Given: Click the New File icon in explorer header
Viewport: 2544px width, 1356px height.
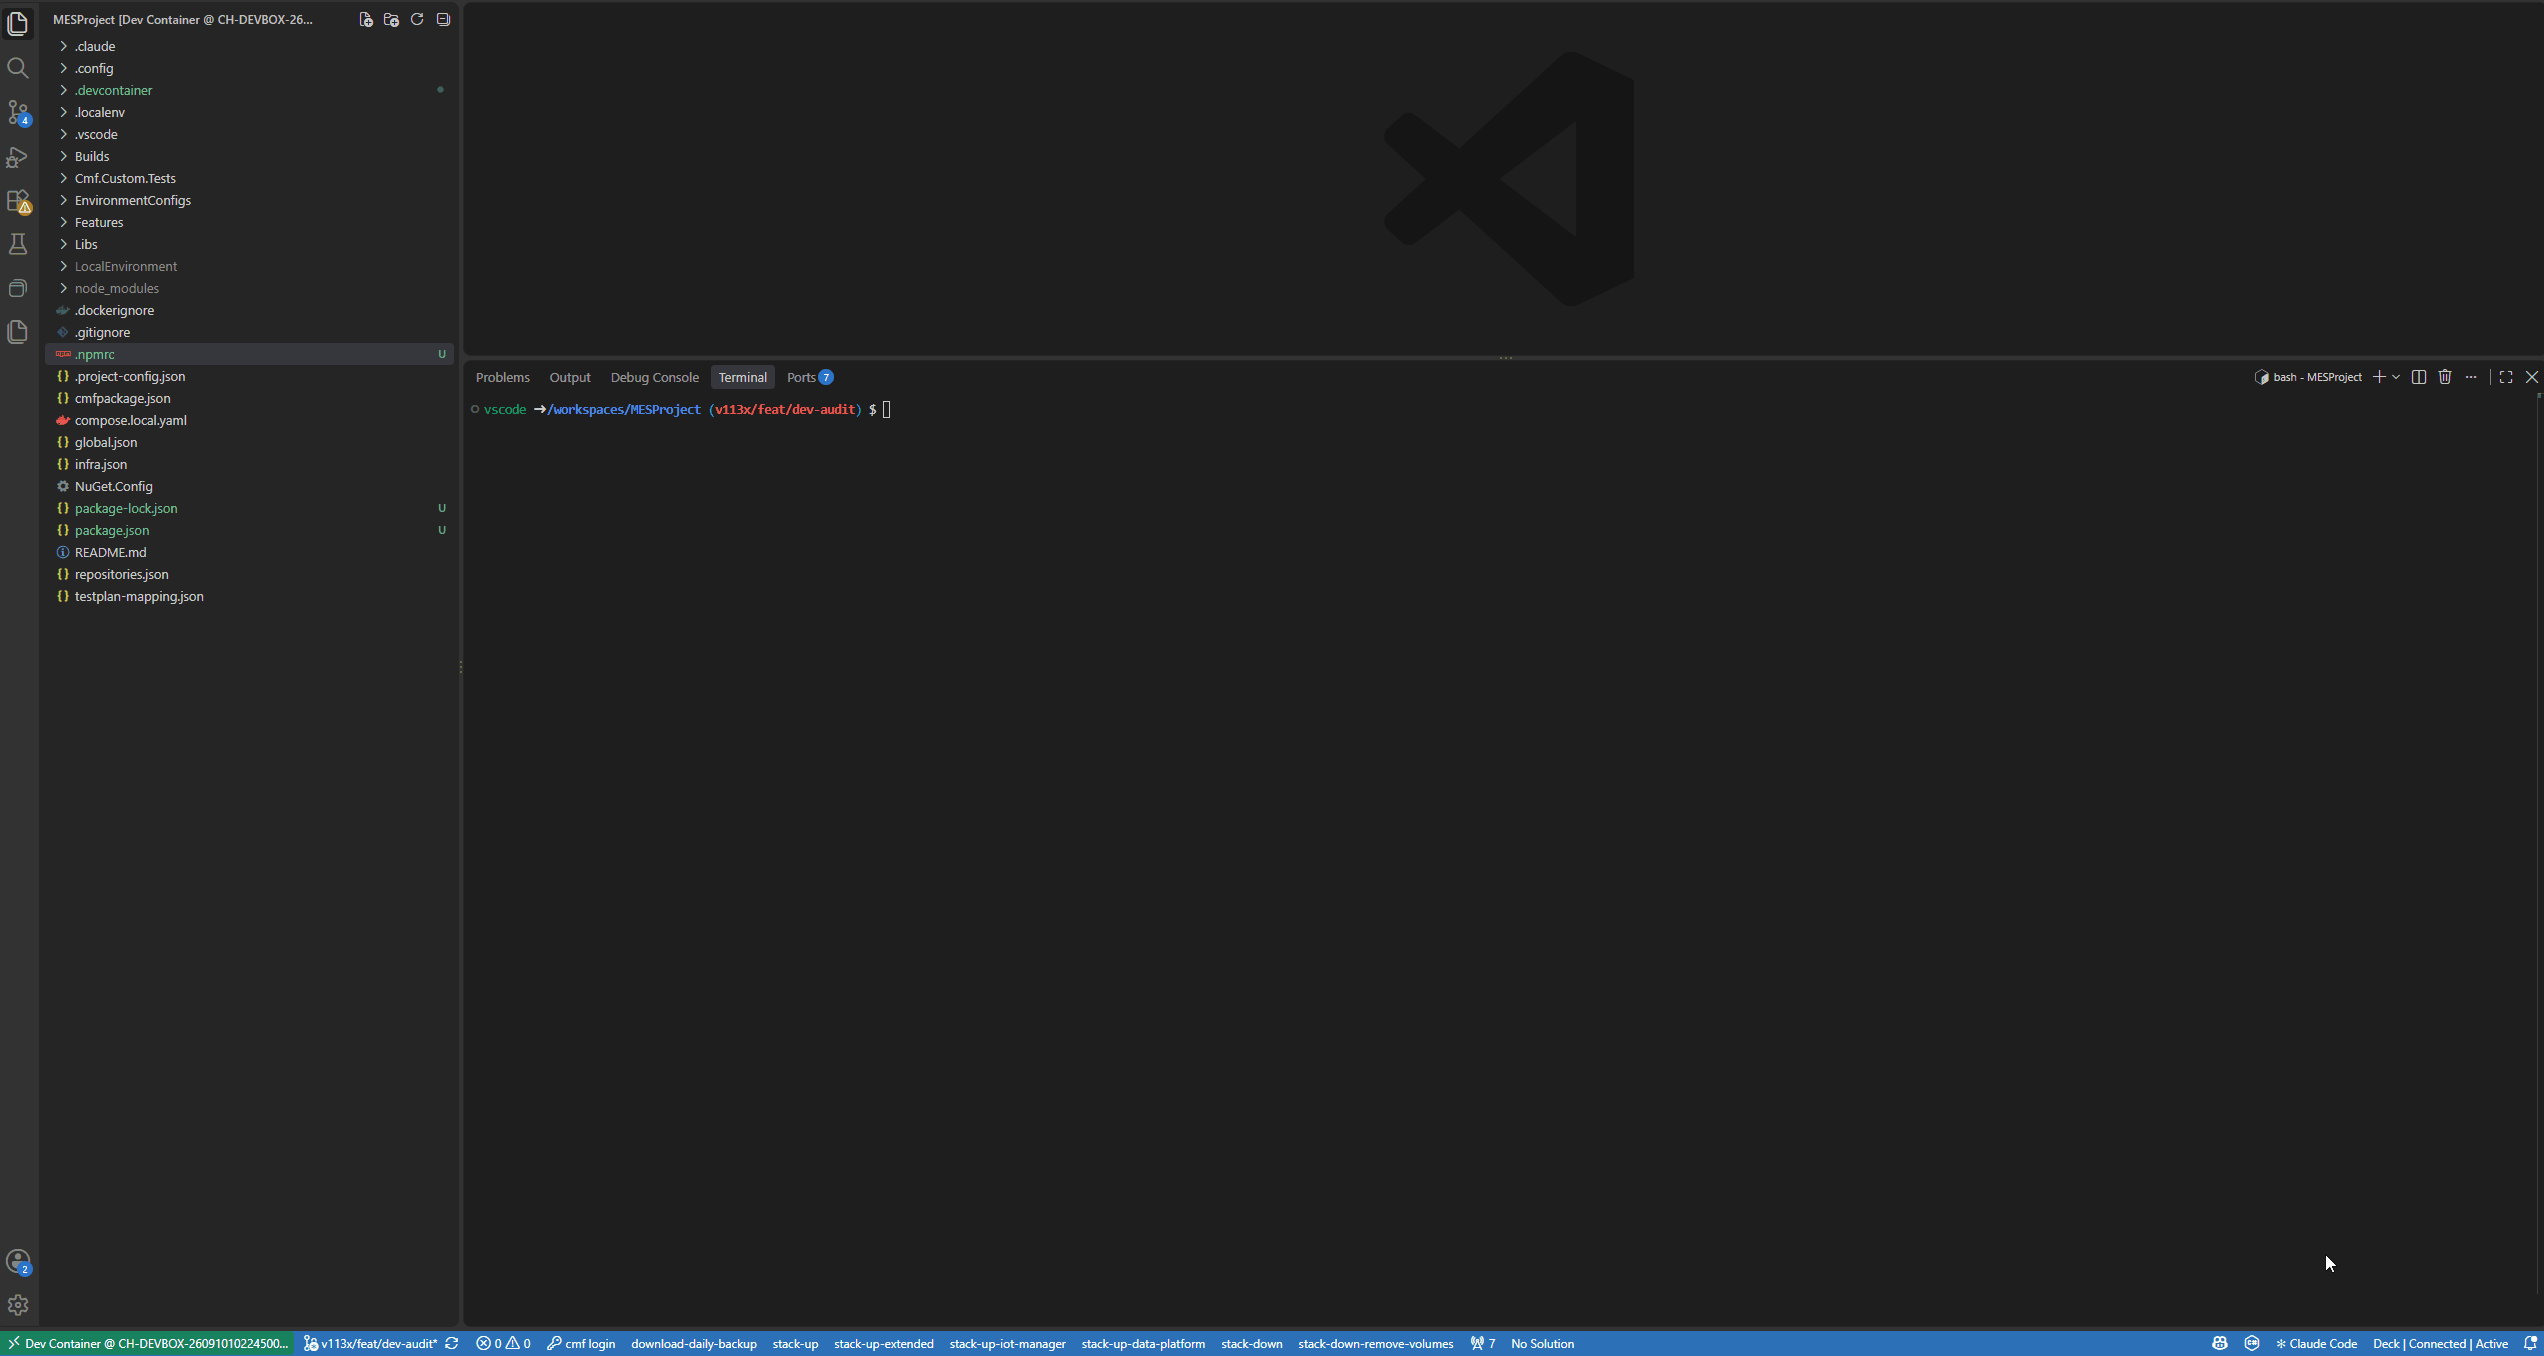Looking at the screenshot, I should point(366,19).
